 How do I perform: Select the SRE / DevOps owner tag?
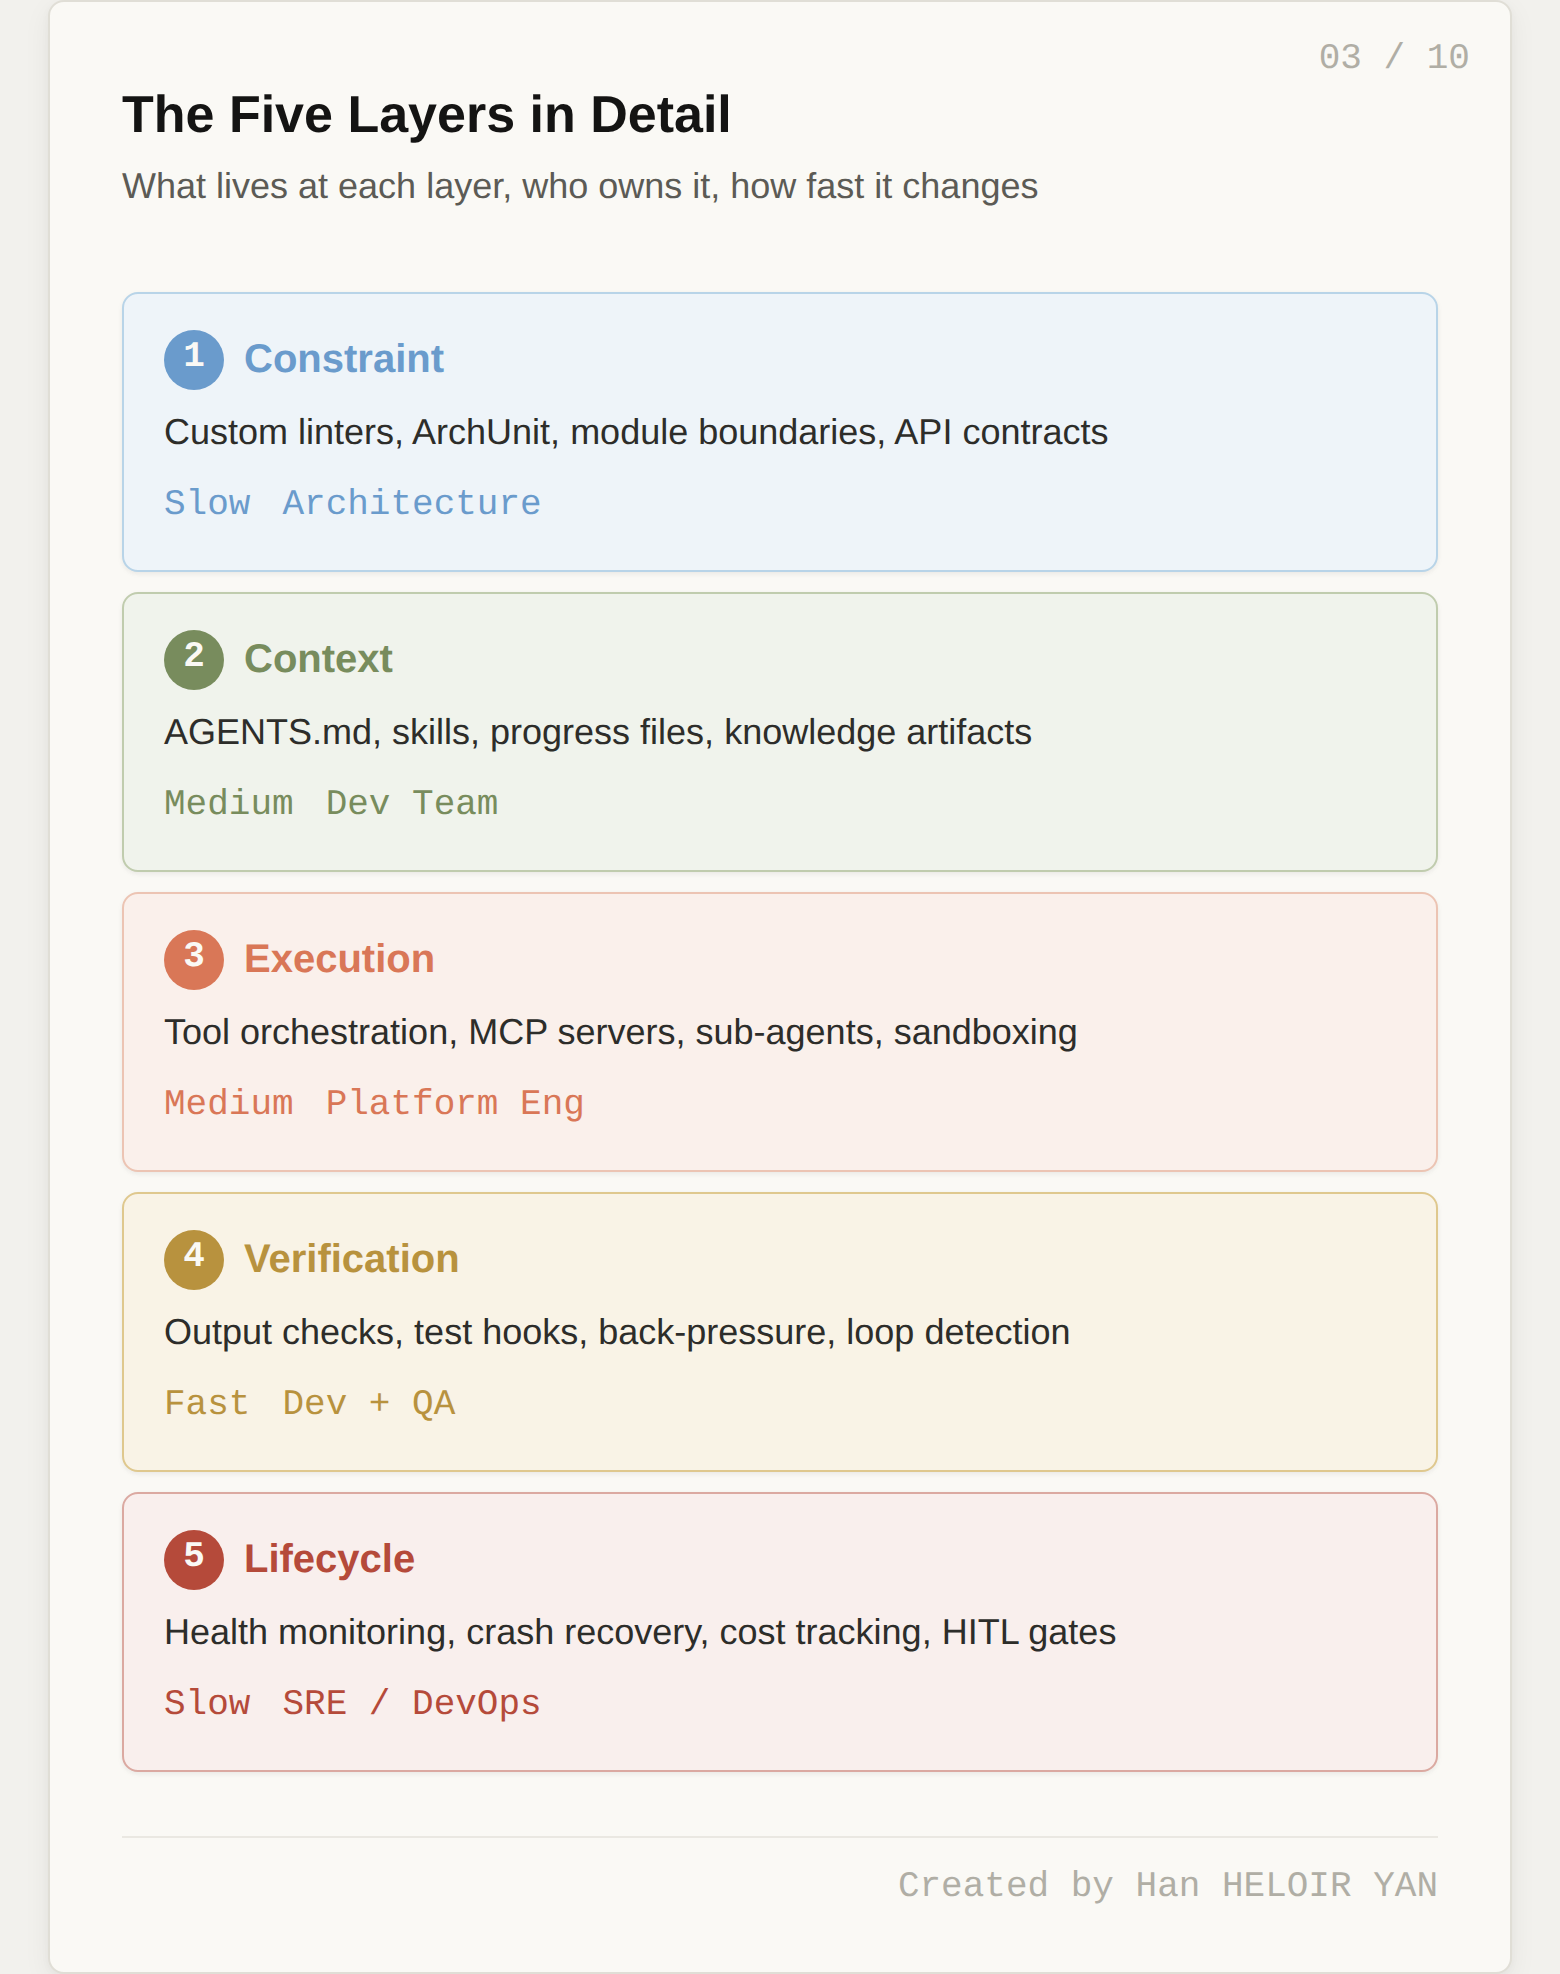[x=411, y=1703]
